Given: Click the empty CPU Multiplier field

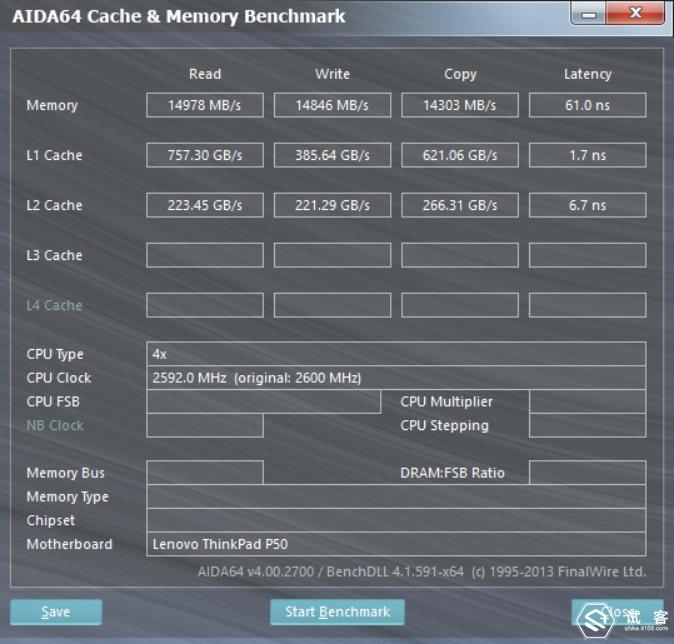Looking at the screenshot, I should point(587,402).
